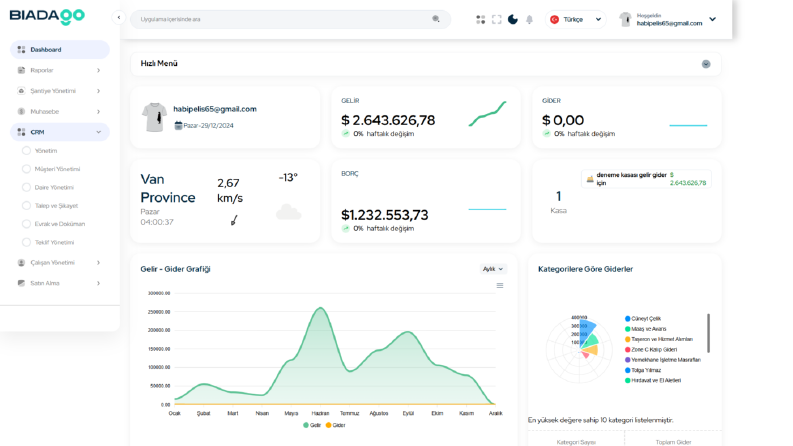Image resolution: width=793 pixels, height=446 pixels.
Task: Expand the Şantiye Yönetimi chevron
Action: point(98,91)
